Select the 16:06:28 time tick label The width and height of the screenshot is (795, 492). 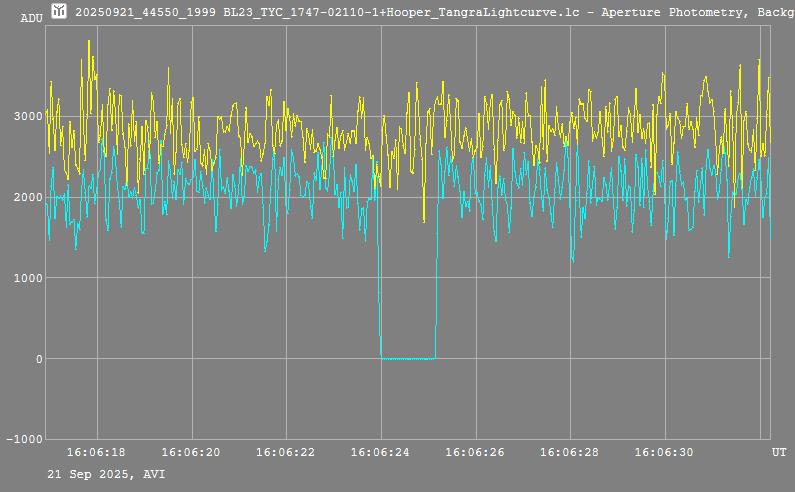click(570, 453)
